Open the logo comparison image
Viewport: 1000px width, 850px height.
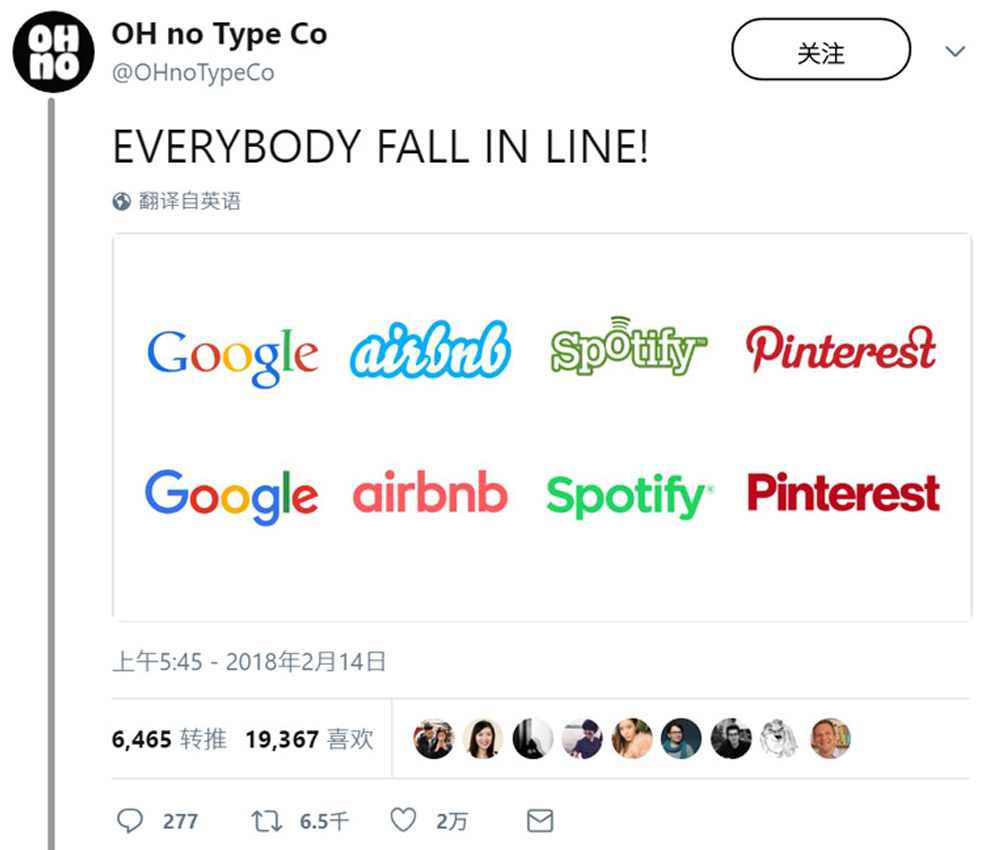coord(541,427)
